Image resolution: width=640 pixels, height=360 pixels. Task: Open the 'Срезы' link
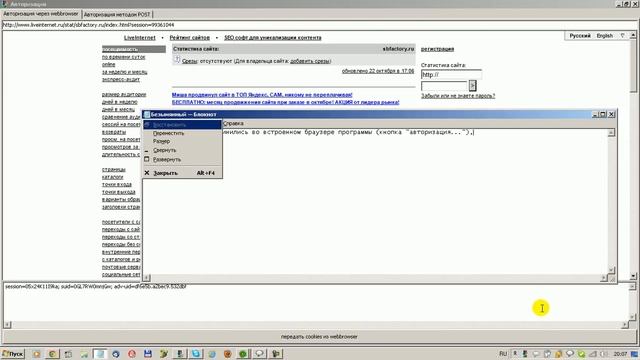[189, 61]
